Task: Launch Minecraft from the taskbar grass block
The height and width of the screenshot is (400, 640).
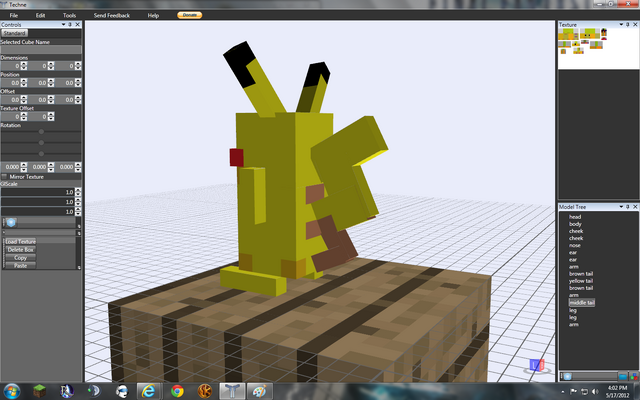Action: [40, 391]
